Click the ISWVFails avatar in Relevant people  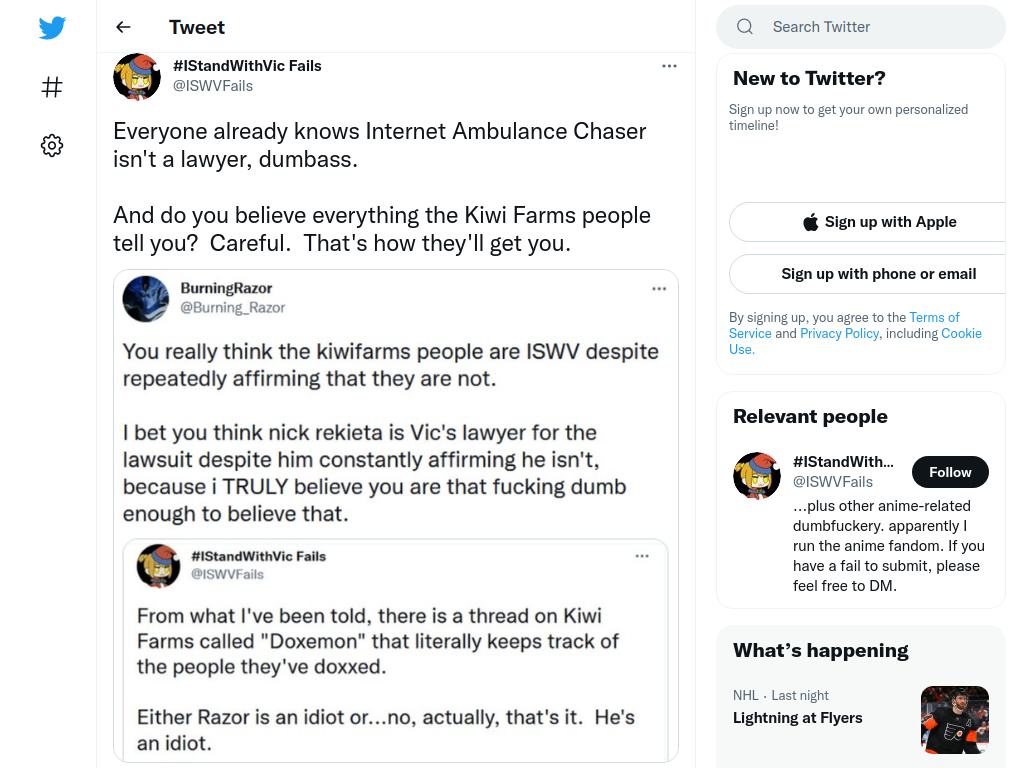pyautogui.click(x=756, y=476)
